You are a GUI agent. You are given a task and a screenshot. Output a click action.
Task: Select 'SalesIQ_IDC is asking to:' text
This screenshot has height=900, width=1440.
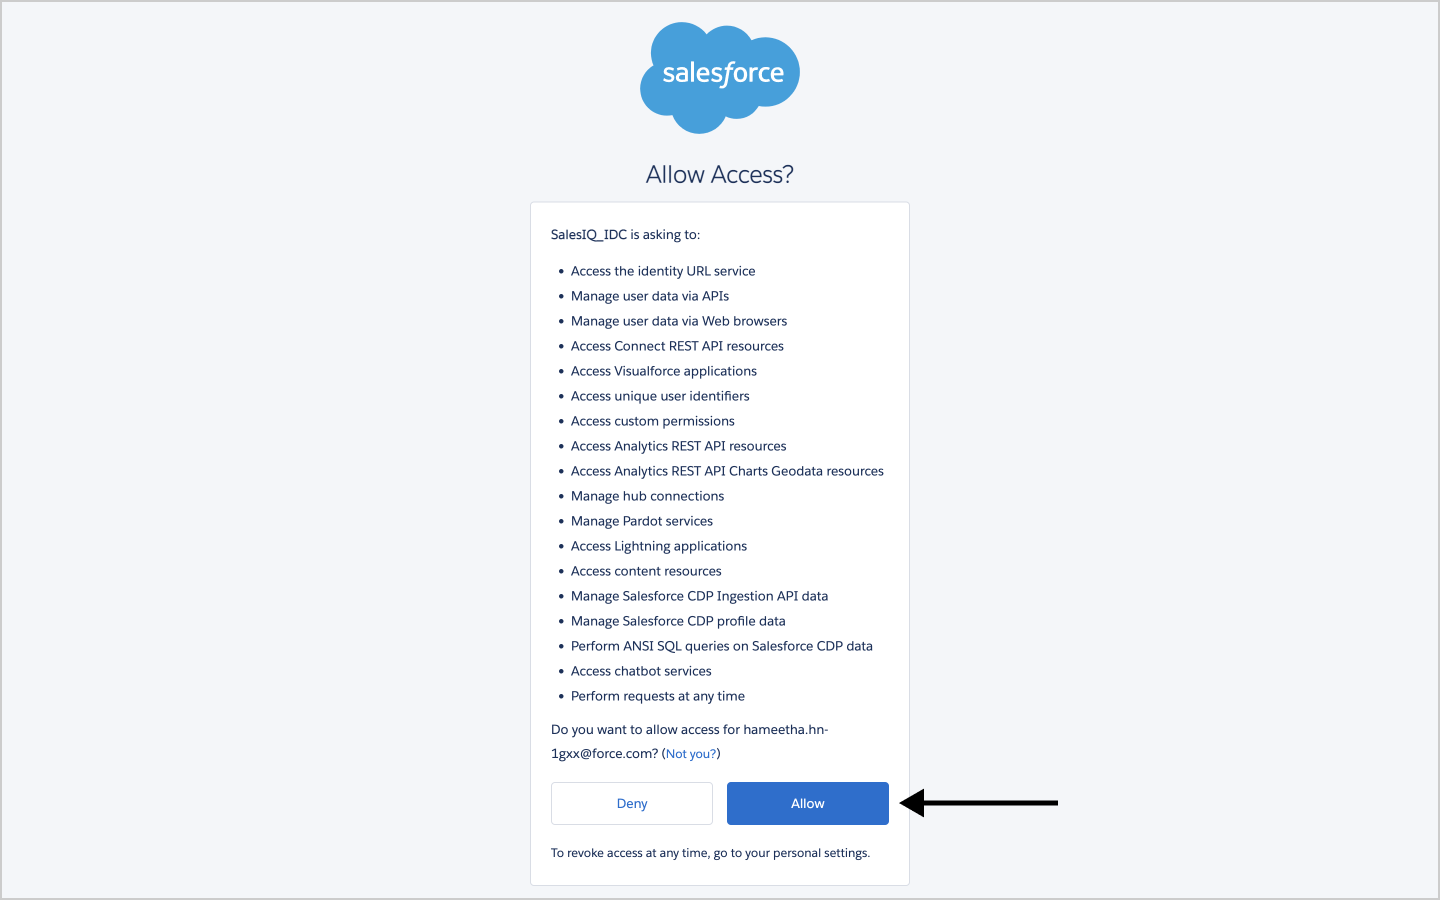(626, 235)
